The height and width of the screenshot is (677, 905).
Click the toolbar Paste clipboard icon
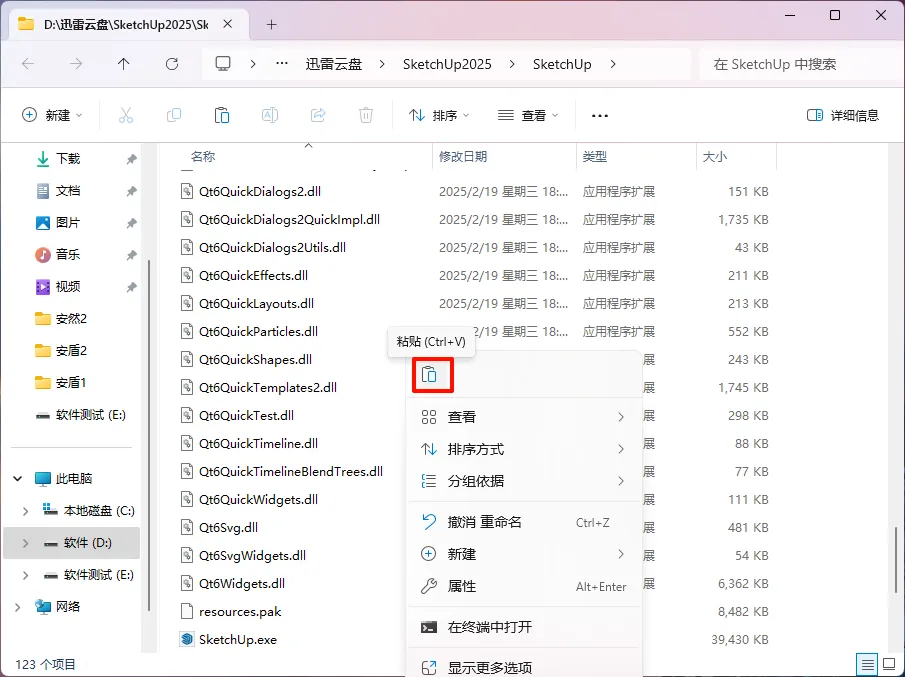coord(222,115)
